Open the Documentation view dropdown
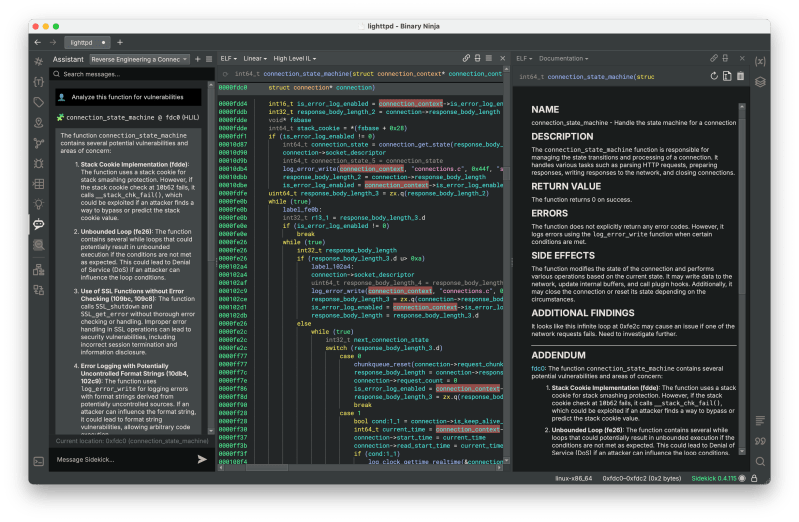The height and width of the screenshot is (522, 799). (564, 59)
